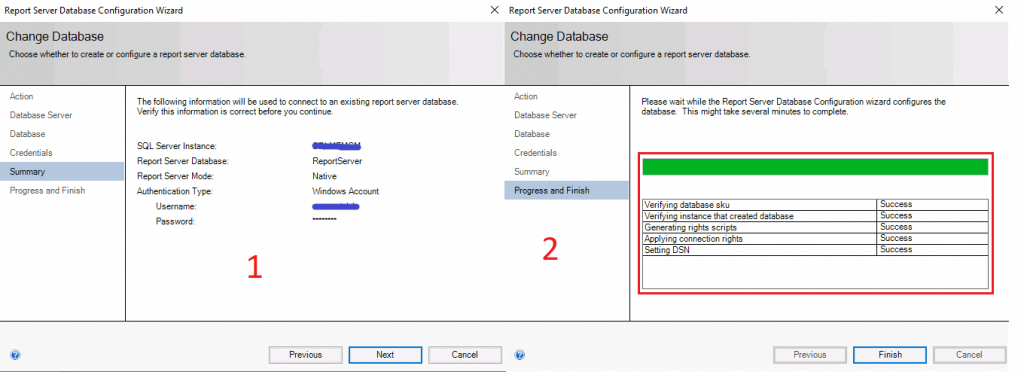Select Database Server step in left wizard

[41, 115]
